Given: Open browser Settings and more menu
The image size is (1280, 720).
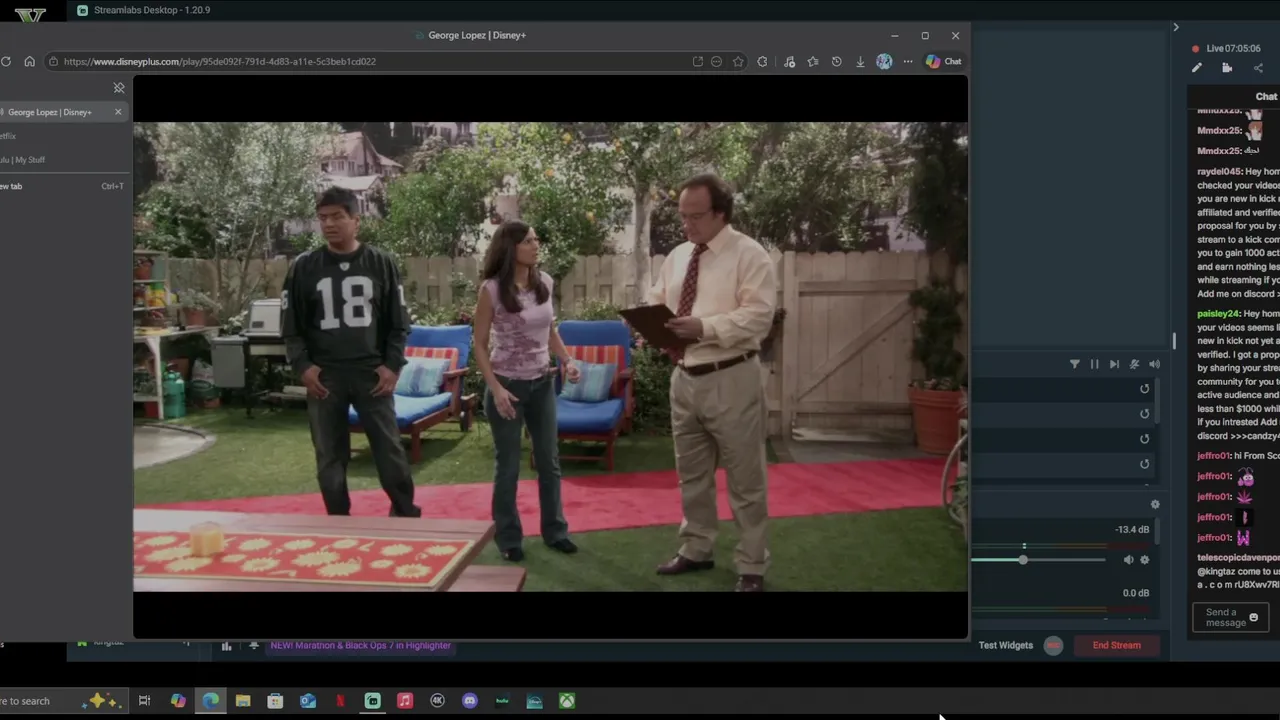Looking at the screenshot, I should point(908,61).
